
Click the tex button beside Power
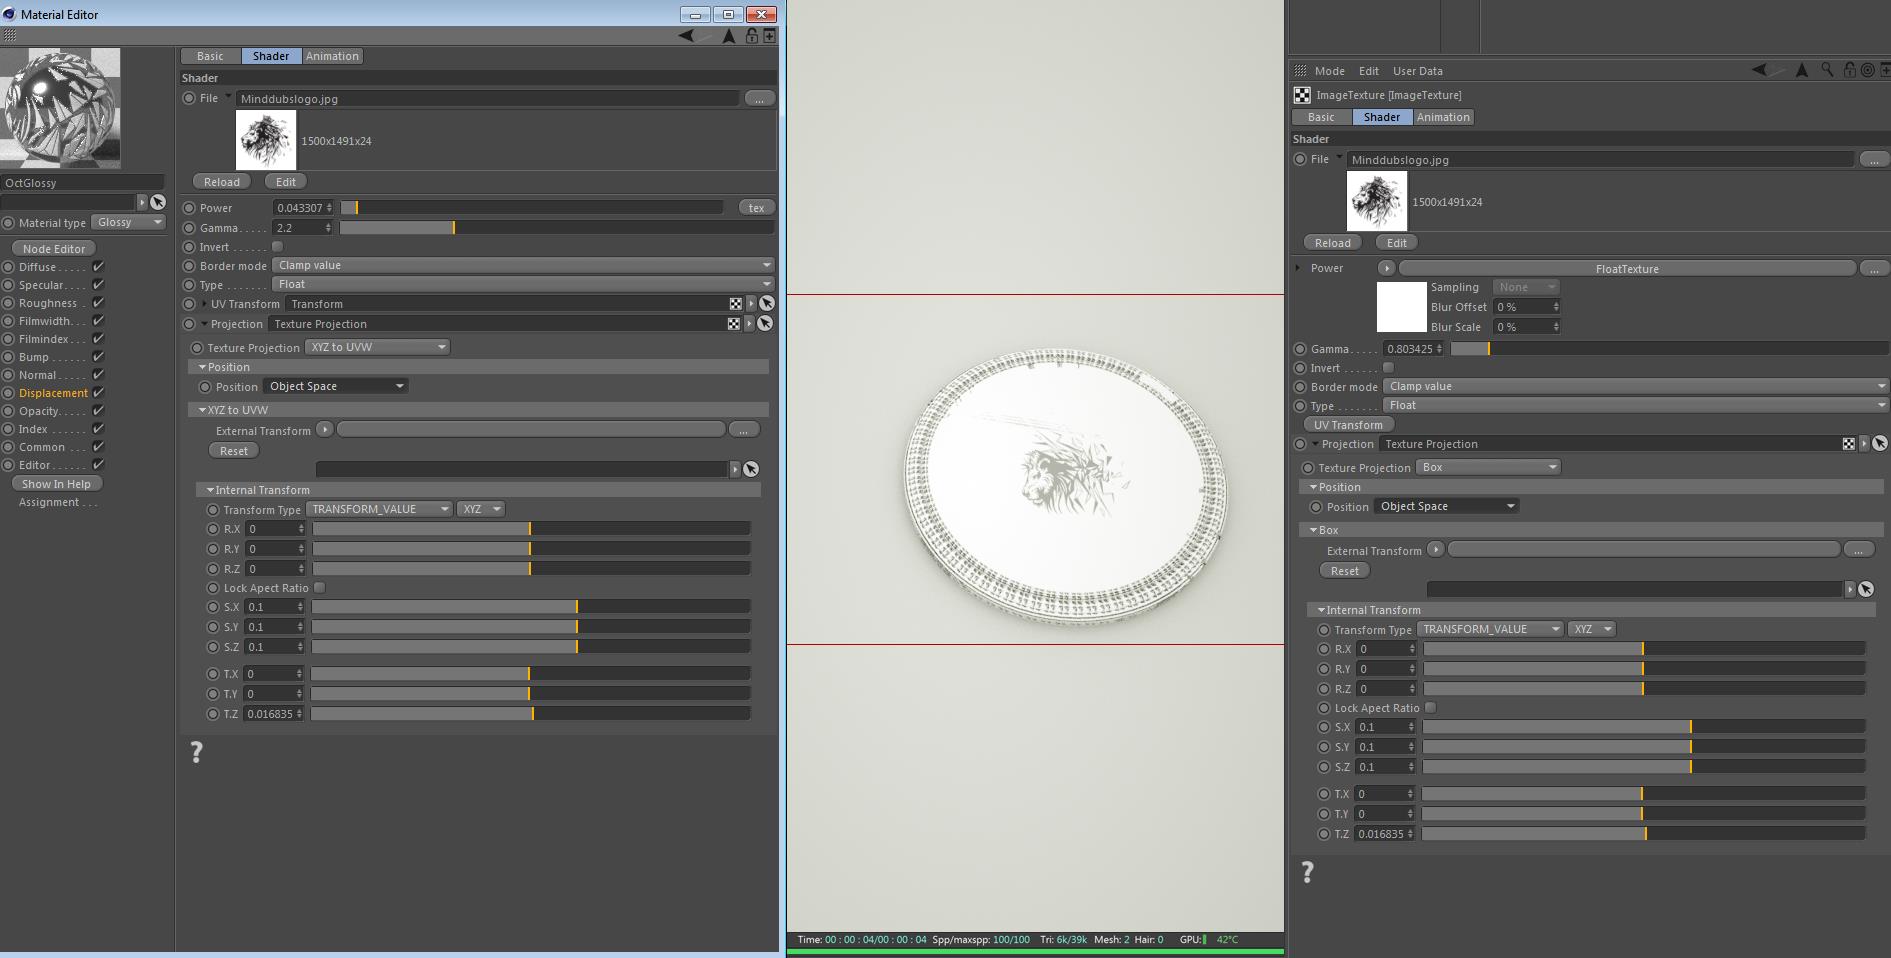(756, 208)
